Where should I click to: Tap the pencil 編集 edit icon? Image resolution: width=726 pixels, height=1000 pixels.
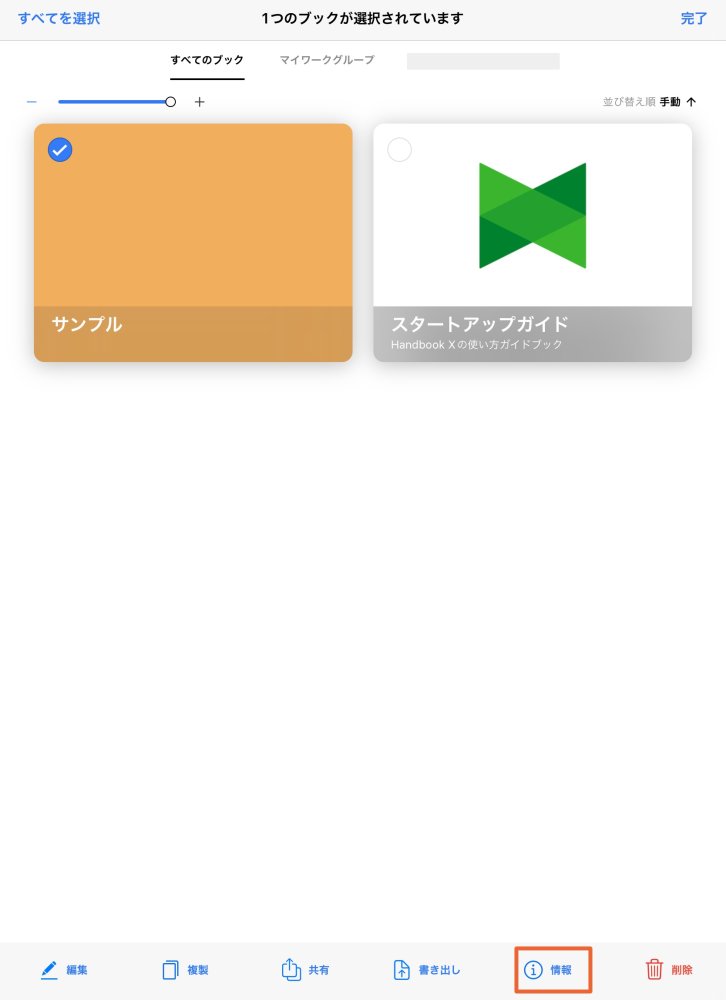49,970
